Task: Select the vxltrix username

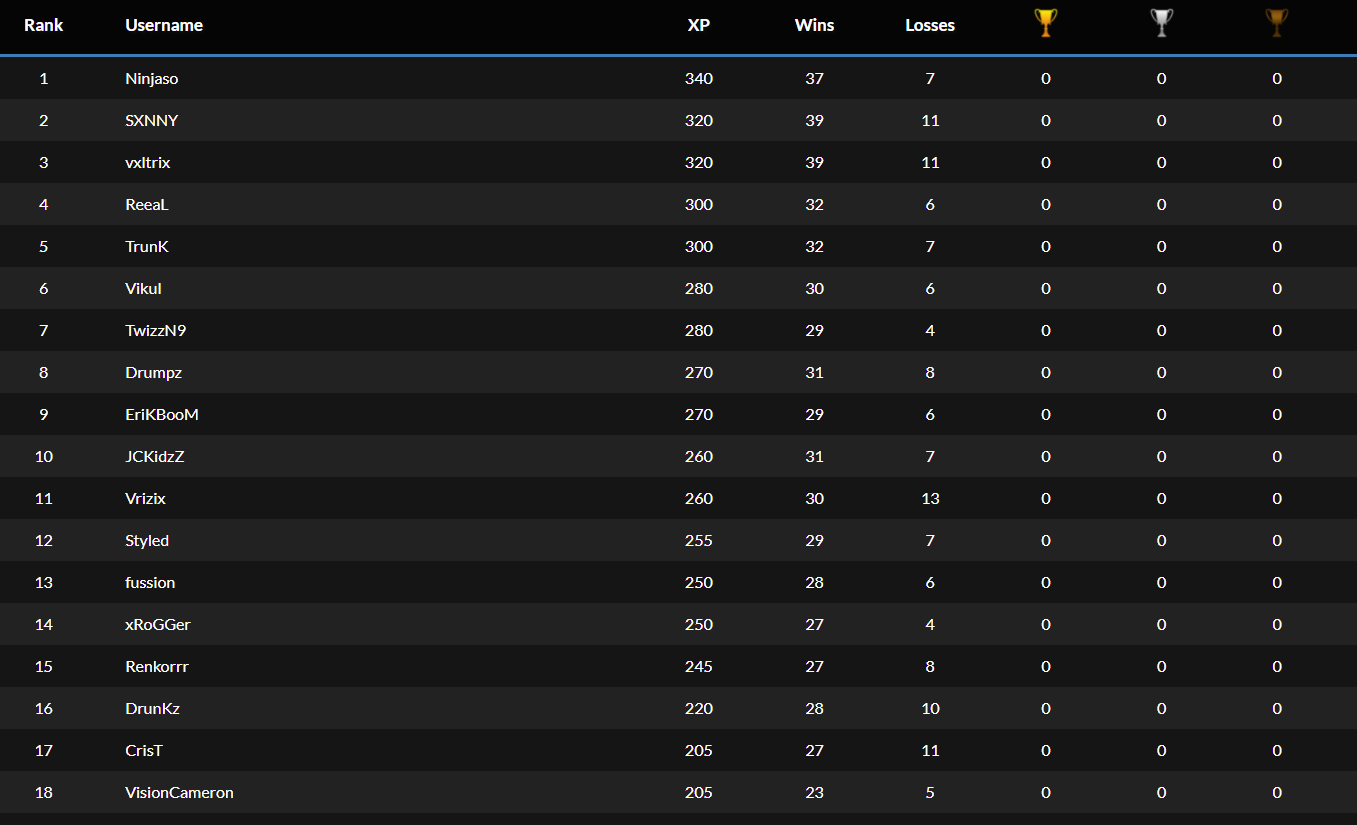Action: point(148,162)
